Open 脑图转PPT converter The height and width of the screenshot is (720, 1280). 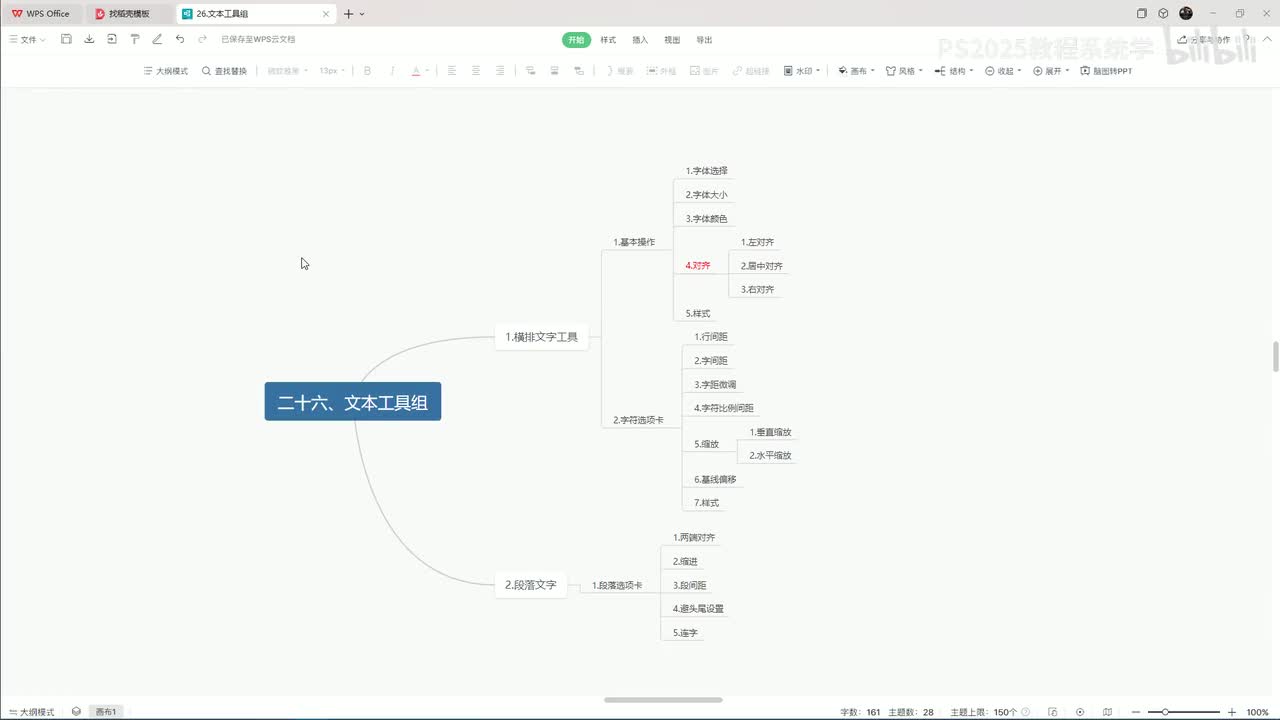point(1106,71)
